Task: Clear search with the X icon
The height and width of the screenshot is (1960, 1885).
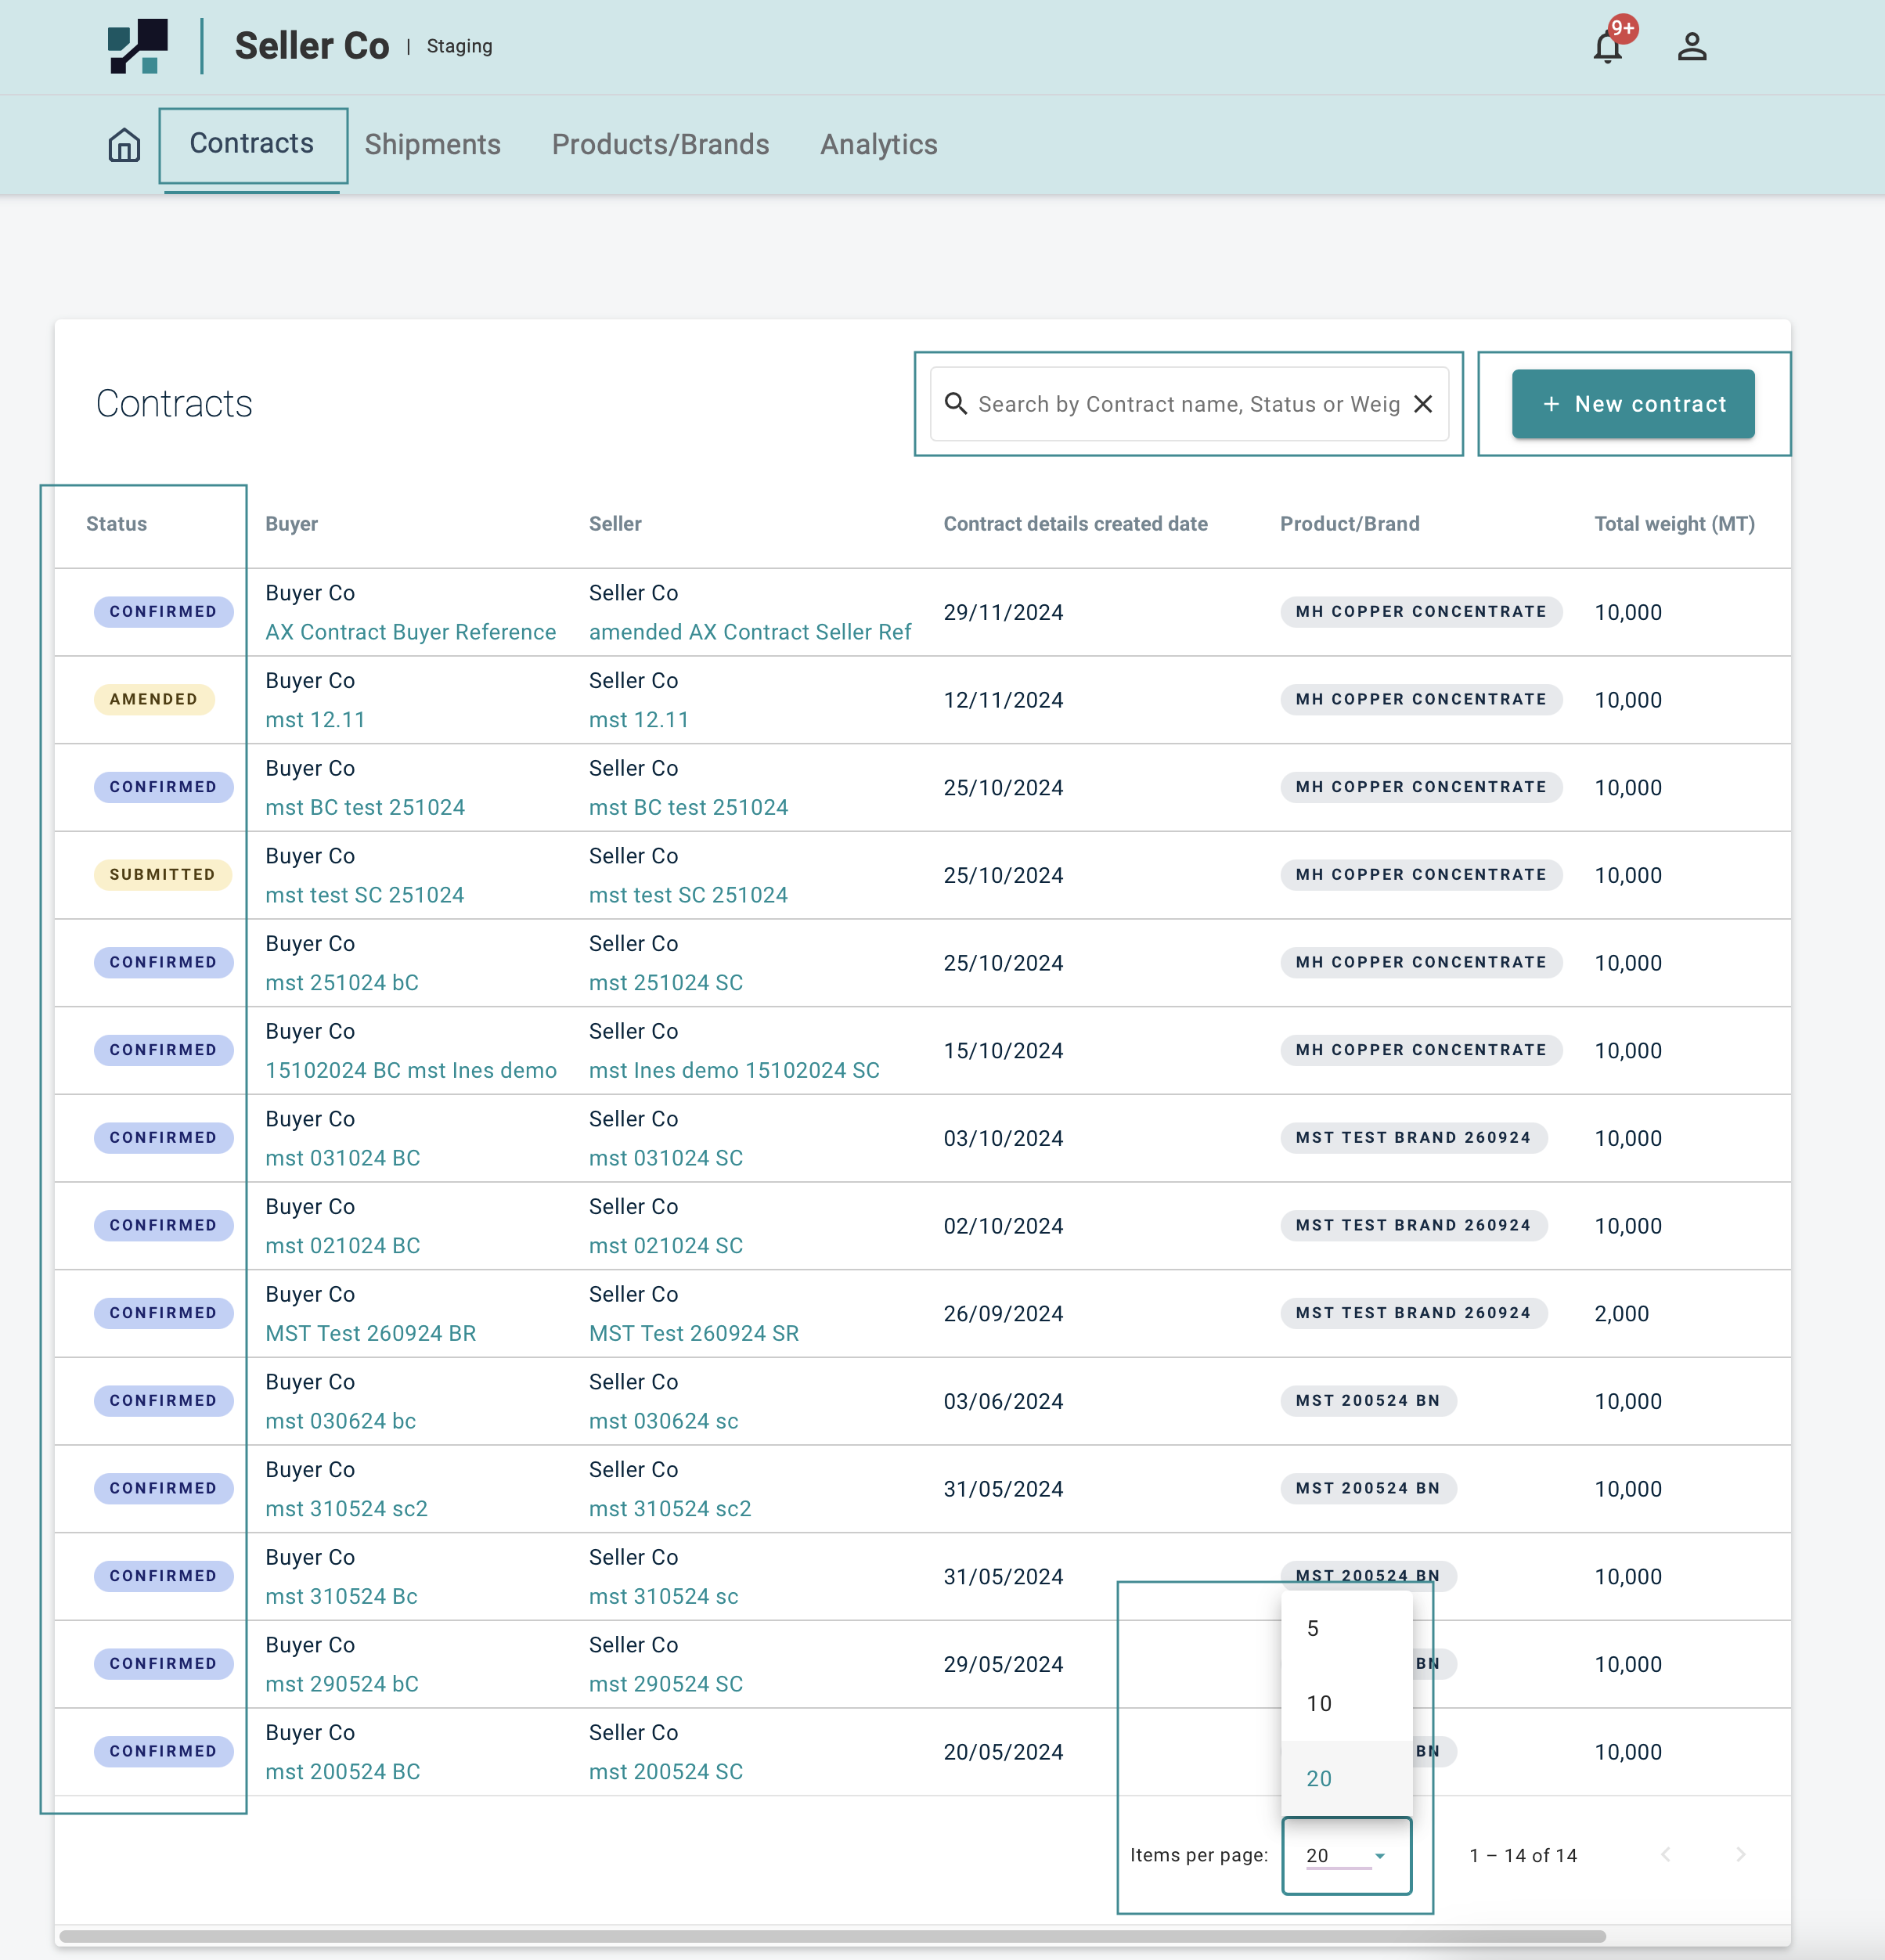Action: click(x=1423, y=404)
